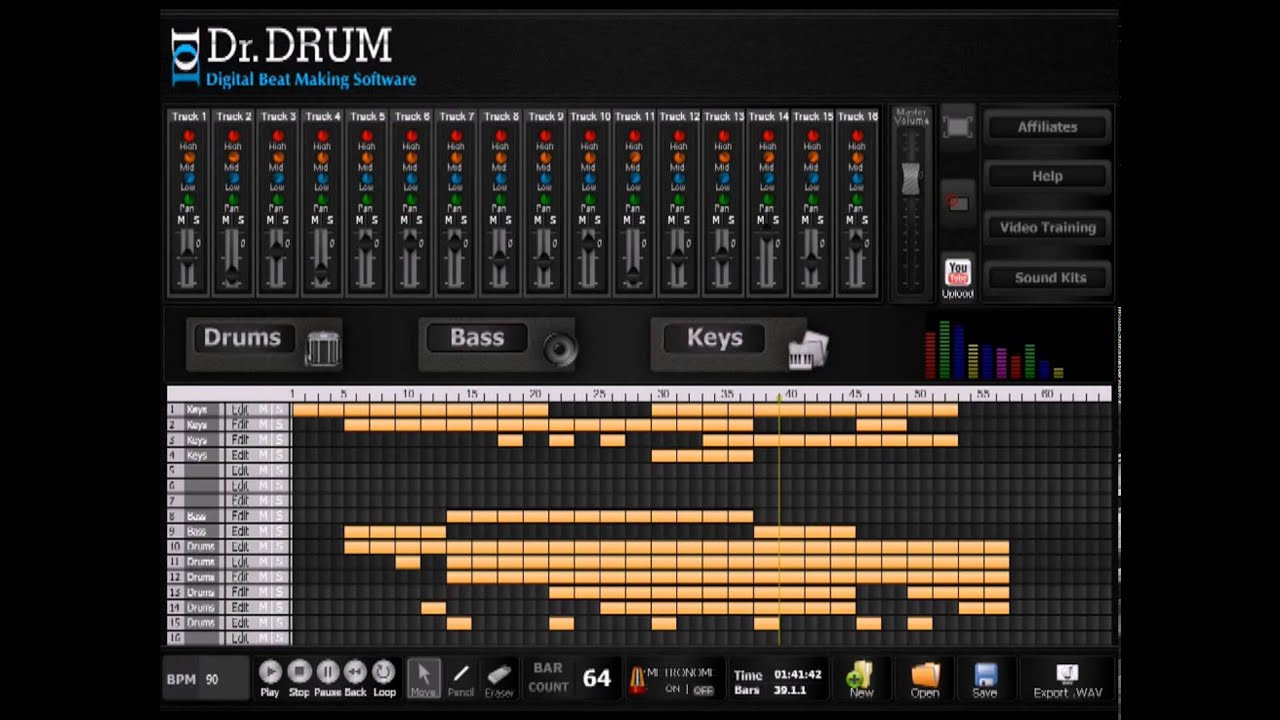Solo sequencer row 8 Bass
The width and height of the screenshot is (1280, 720).
click(280, 516)
